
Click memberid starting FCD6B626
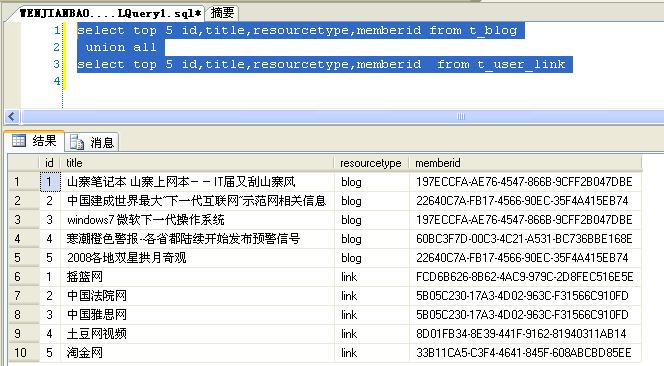[525, 277]
